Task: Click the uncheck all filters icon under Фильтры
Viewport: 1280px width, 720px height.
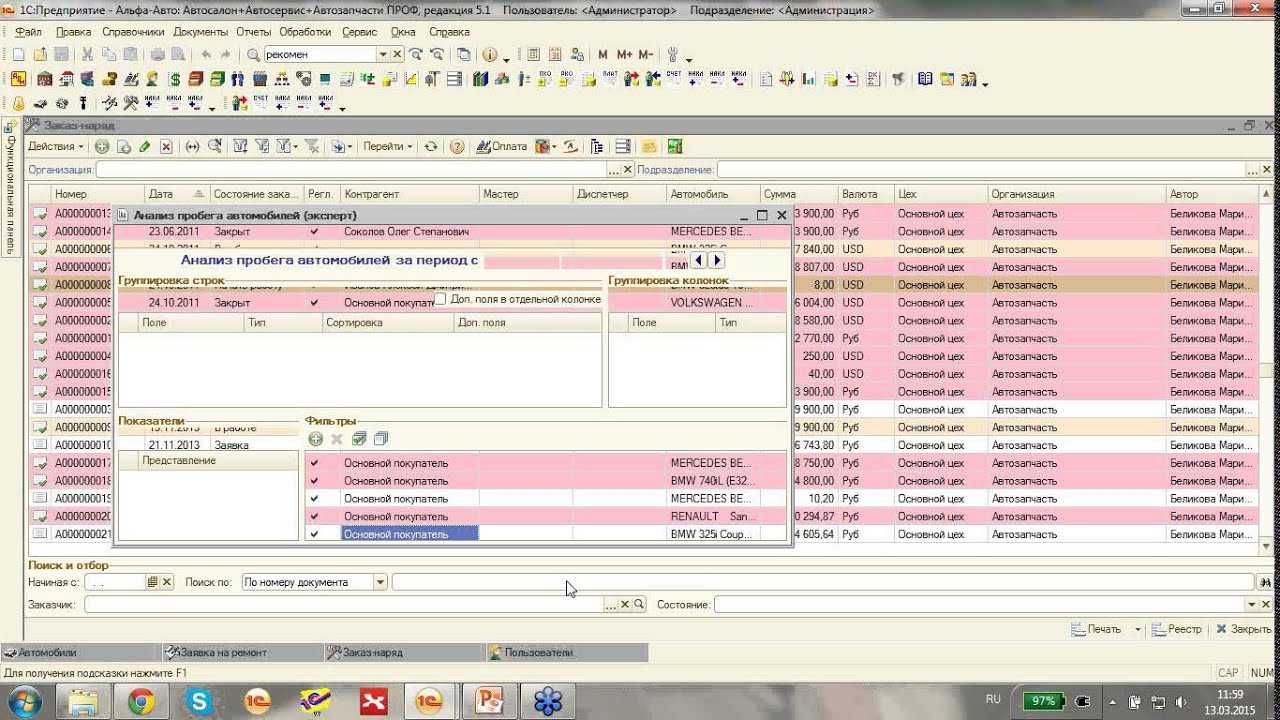Action: coord(380,439)
